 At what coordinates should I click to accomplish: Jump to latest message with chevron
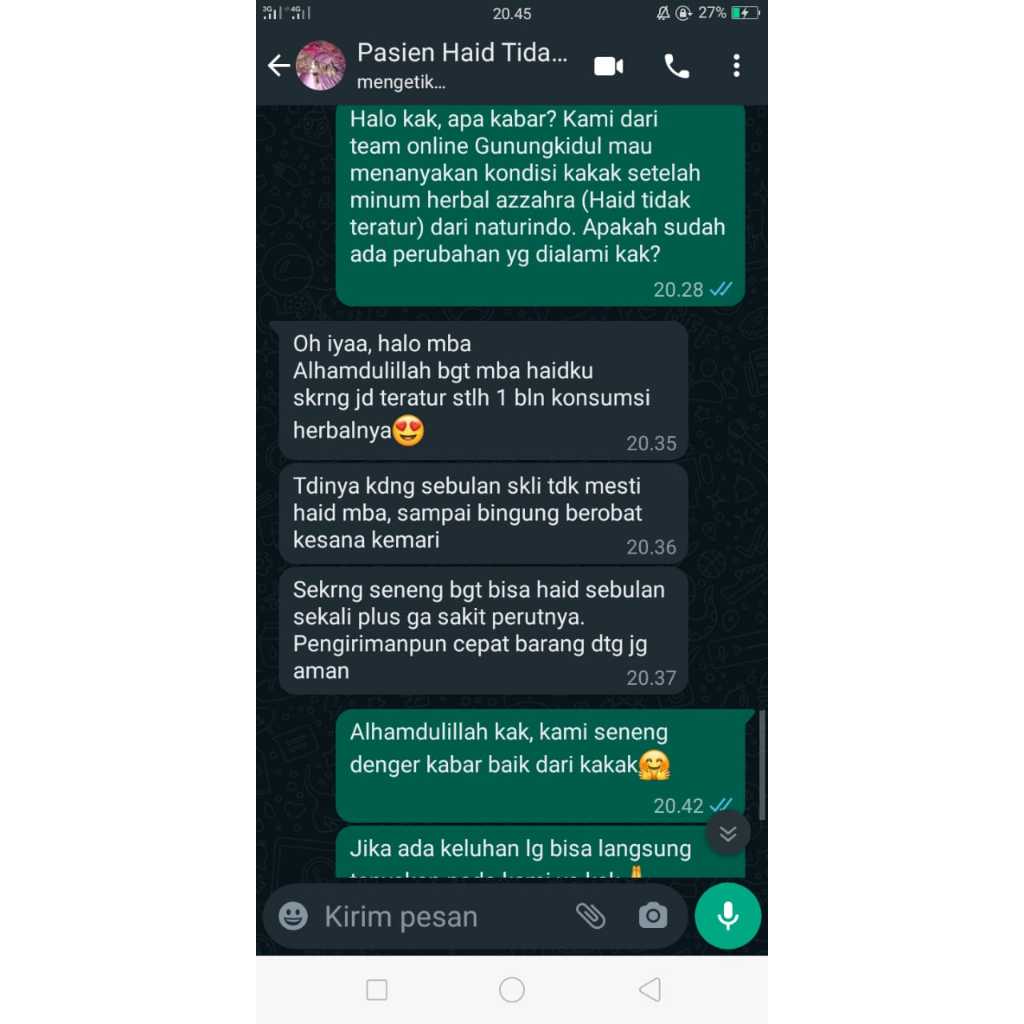coord(728,833)
